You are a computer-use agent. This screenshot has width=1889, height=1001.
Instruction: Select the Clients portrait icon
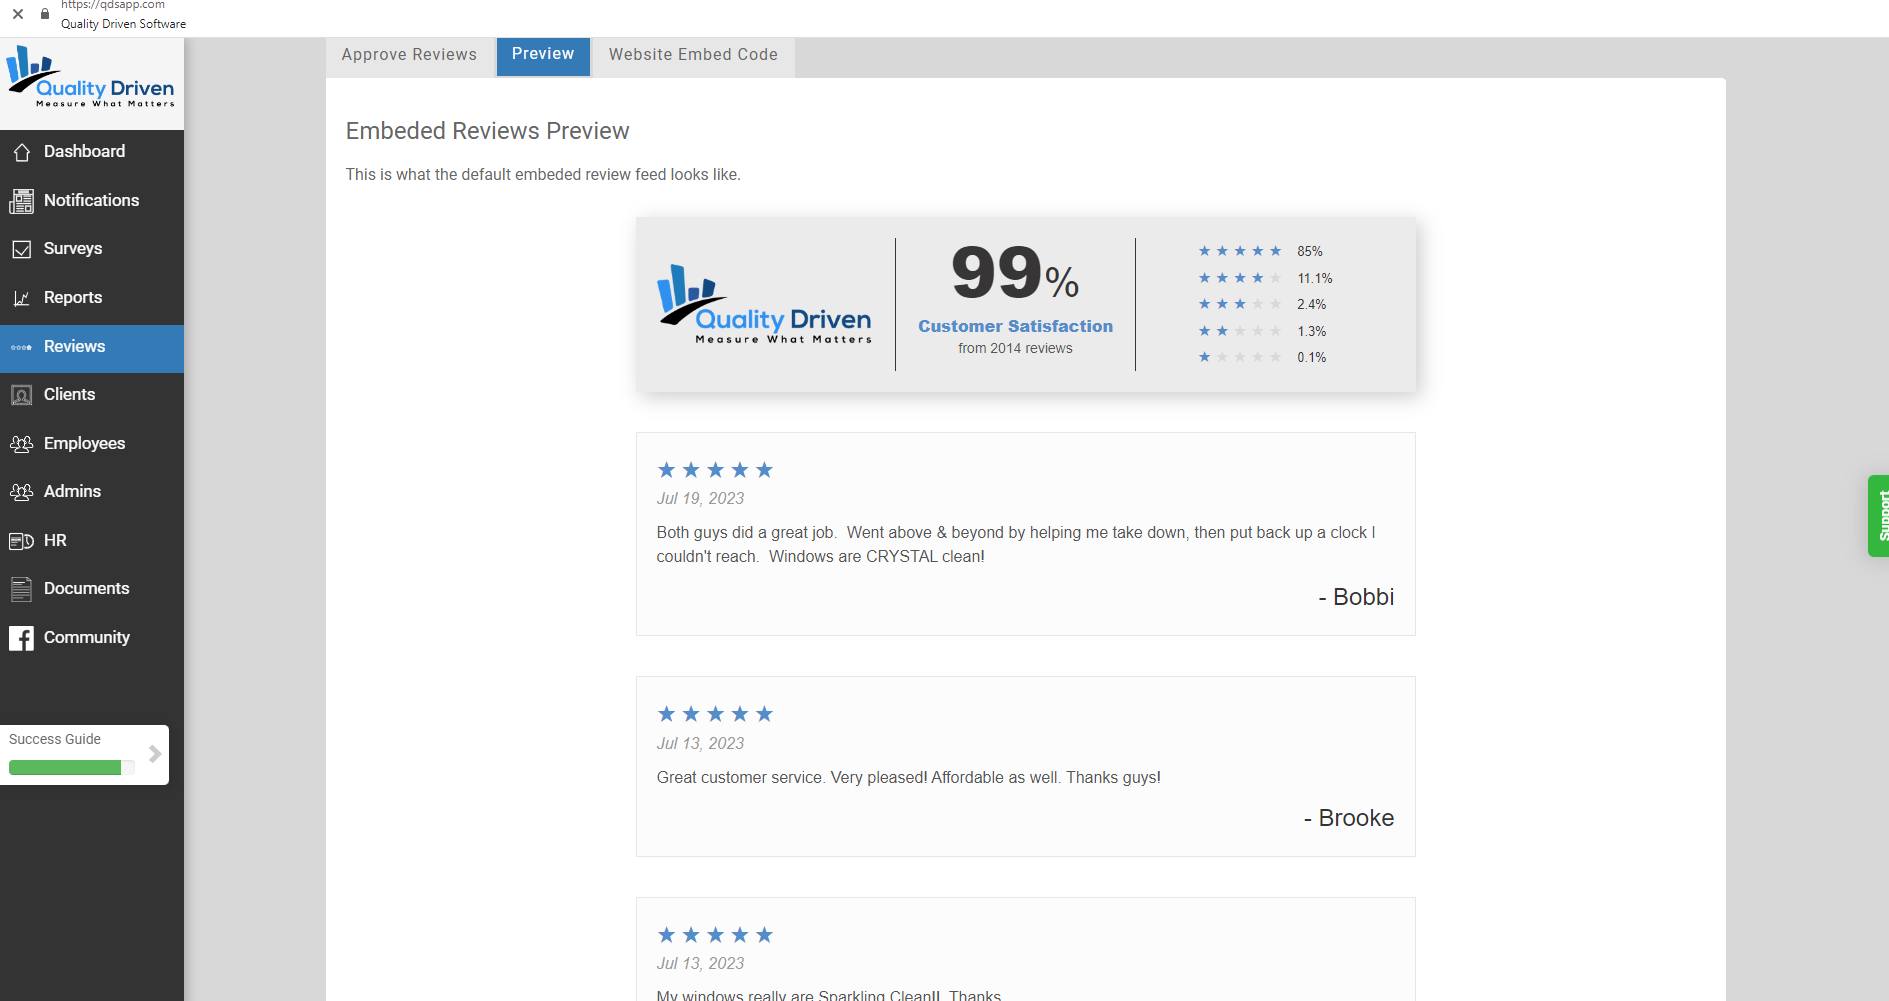pyautogui.click(x=21, y=395)
